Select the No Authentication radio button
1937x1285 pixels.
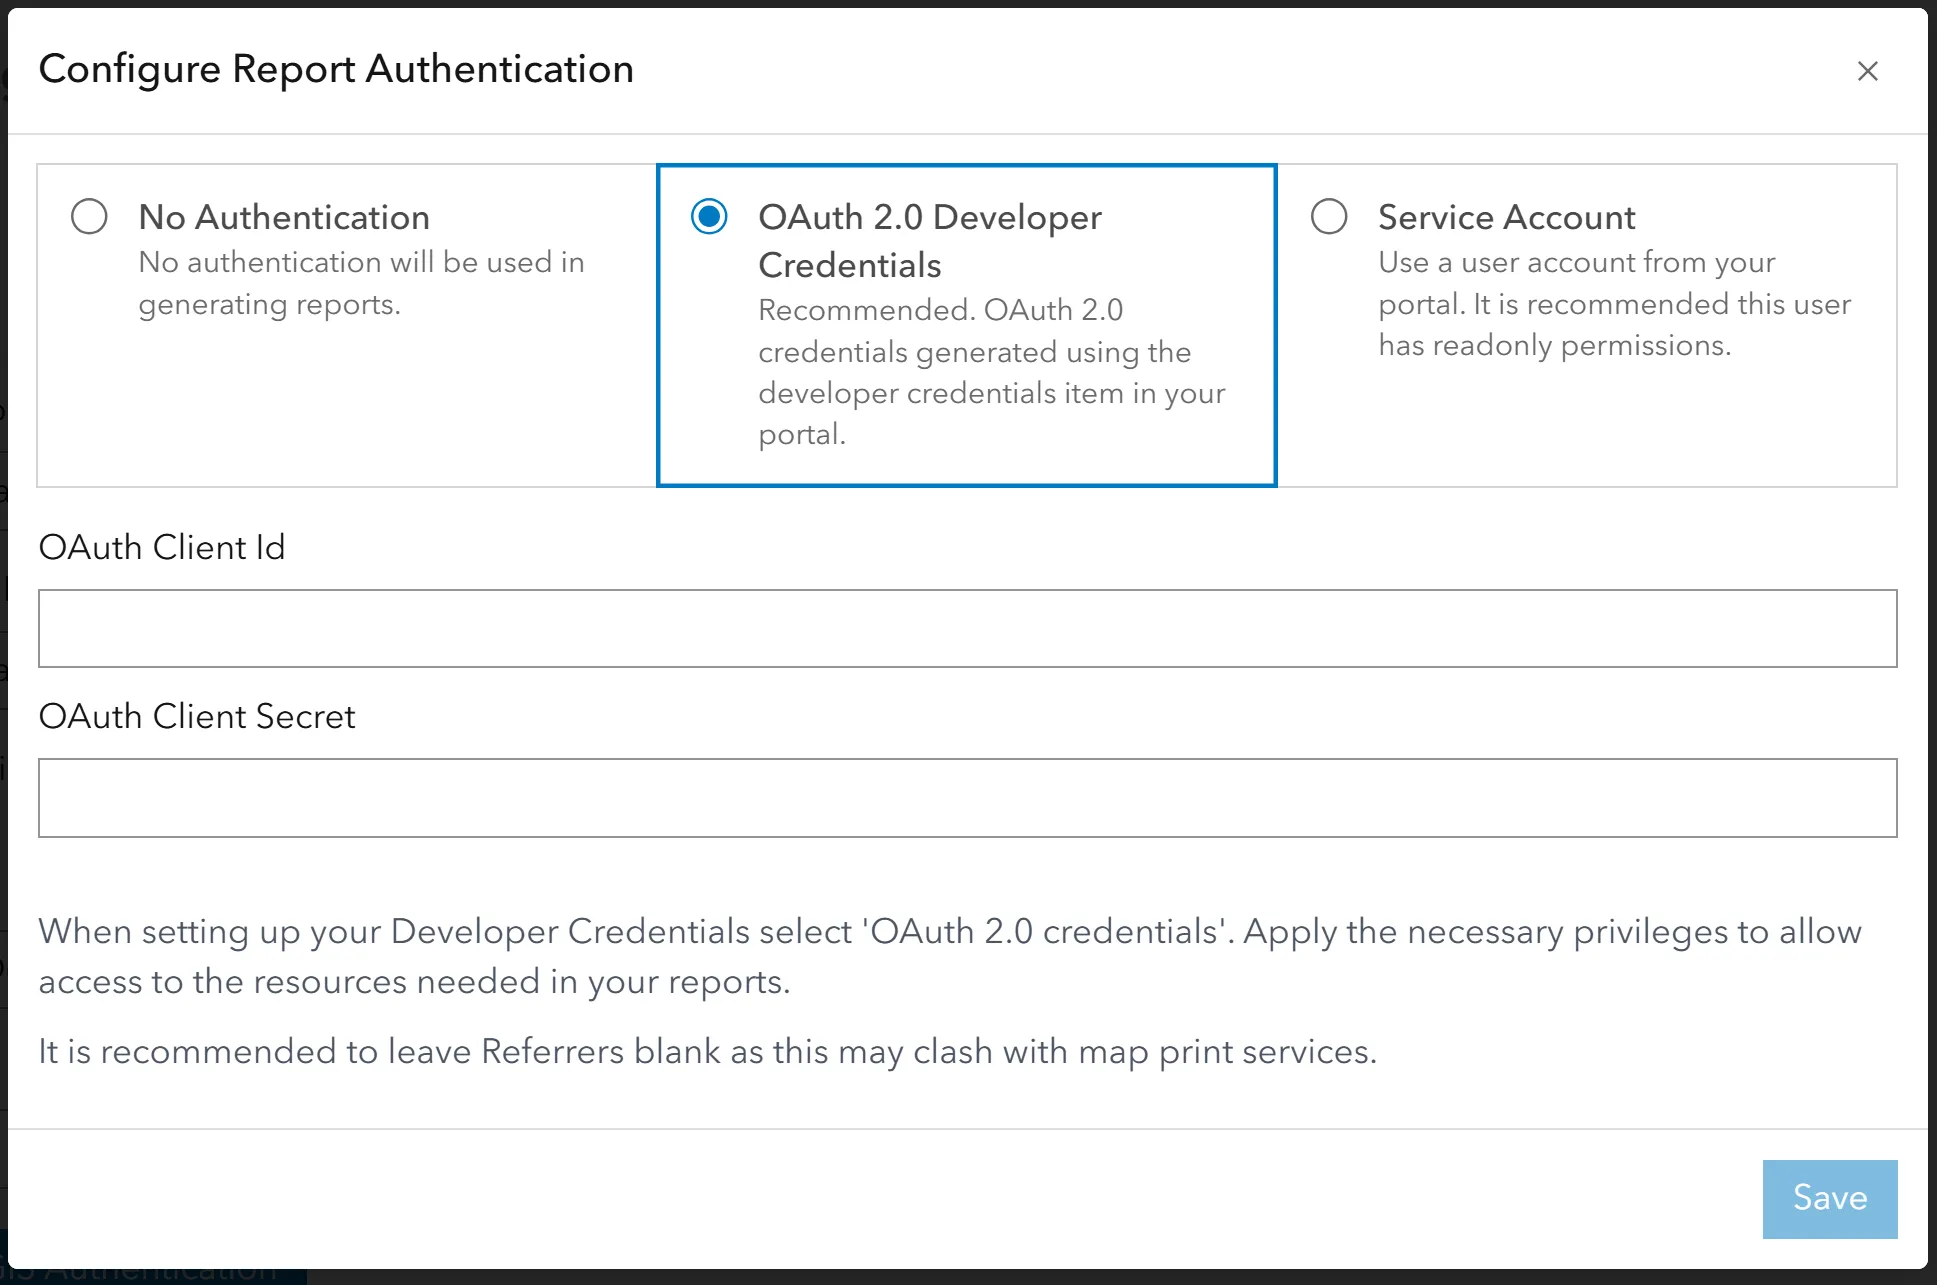click(x=89, y=216)
